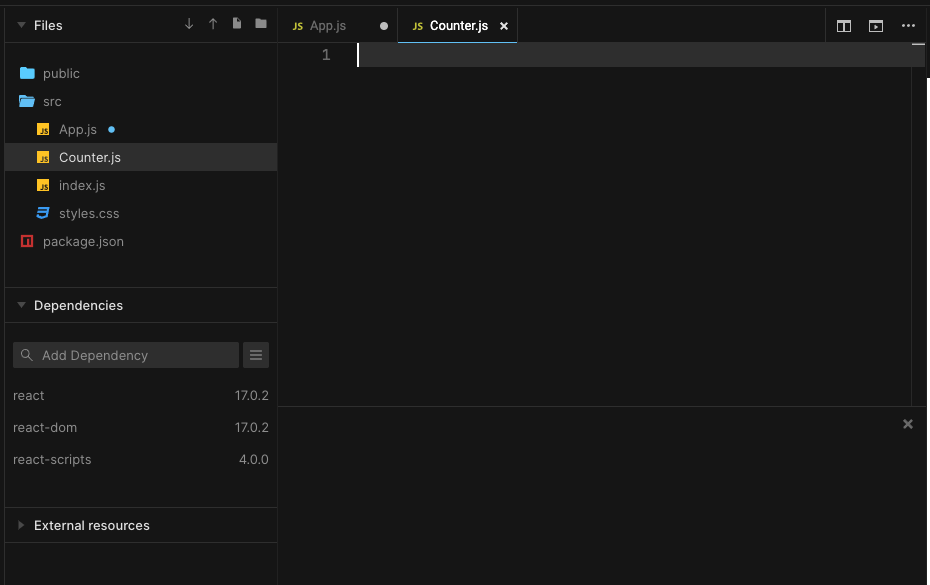Close the console panel with its X button
This screenshot has height=585, width=930.
click(x=907, y=423)
